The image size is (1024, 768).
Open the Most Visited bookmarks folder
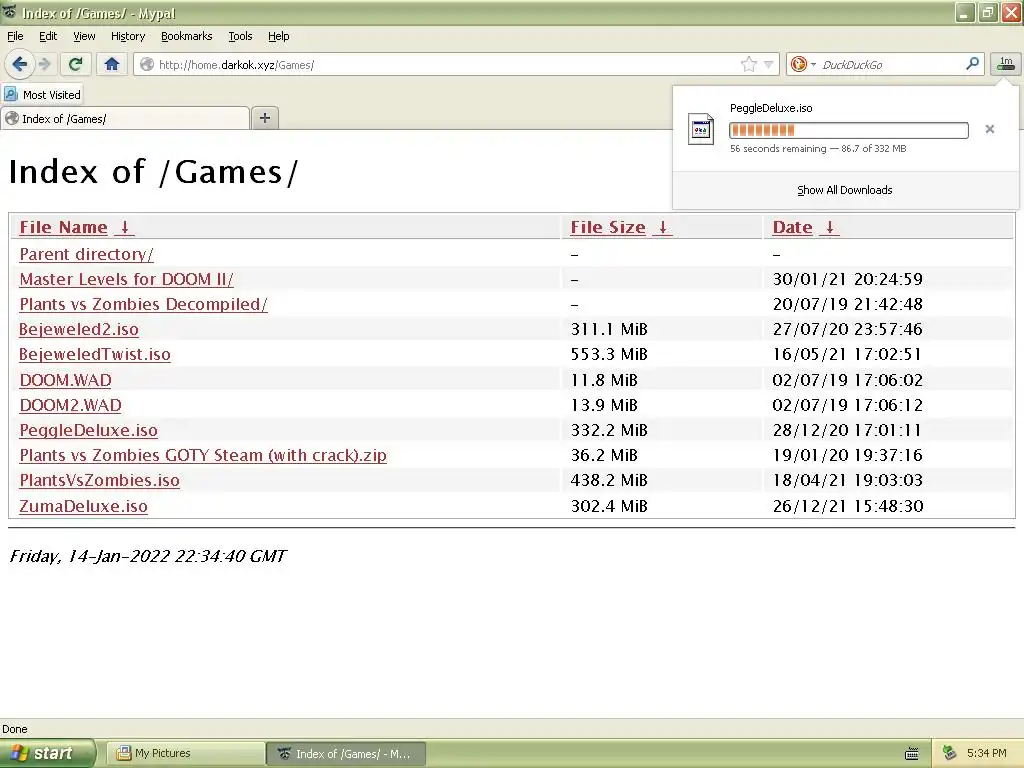coord(43,95)
